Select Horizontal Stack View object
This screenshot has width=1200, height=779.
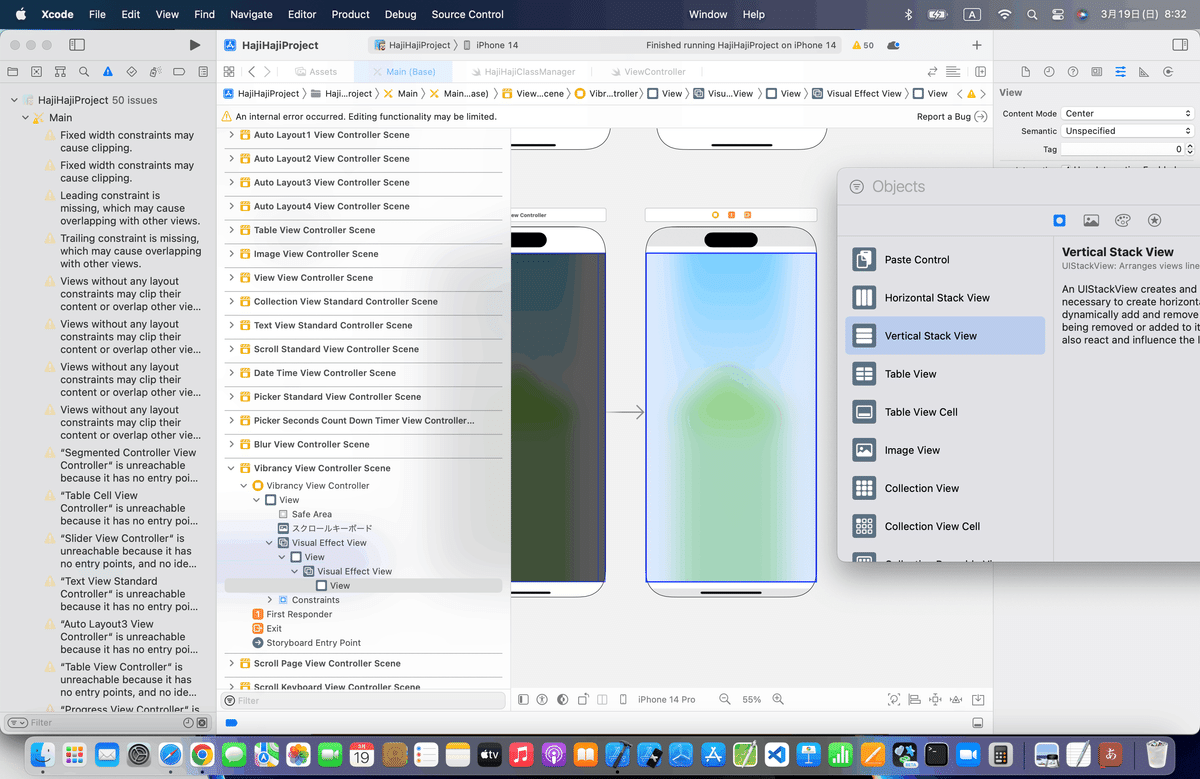tap(945, 298)
